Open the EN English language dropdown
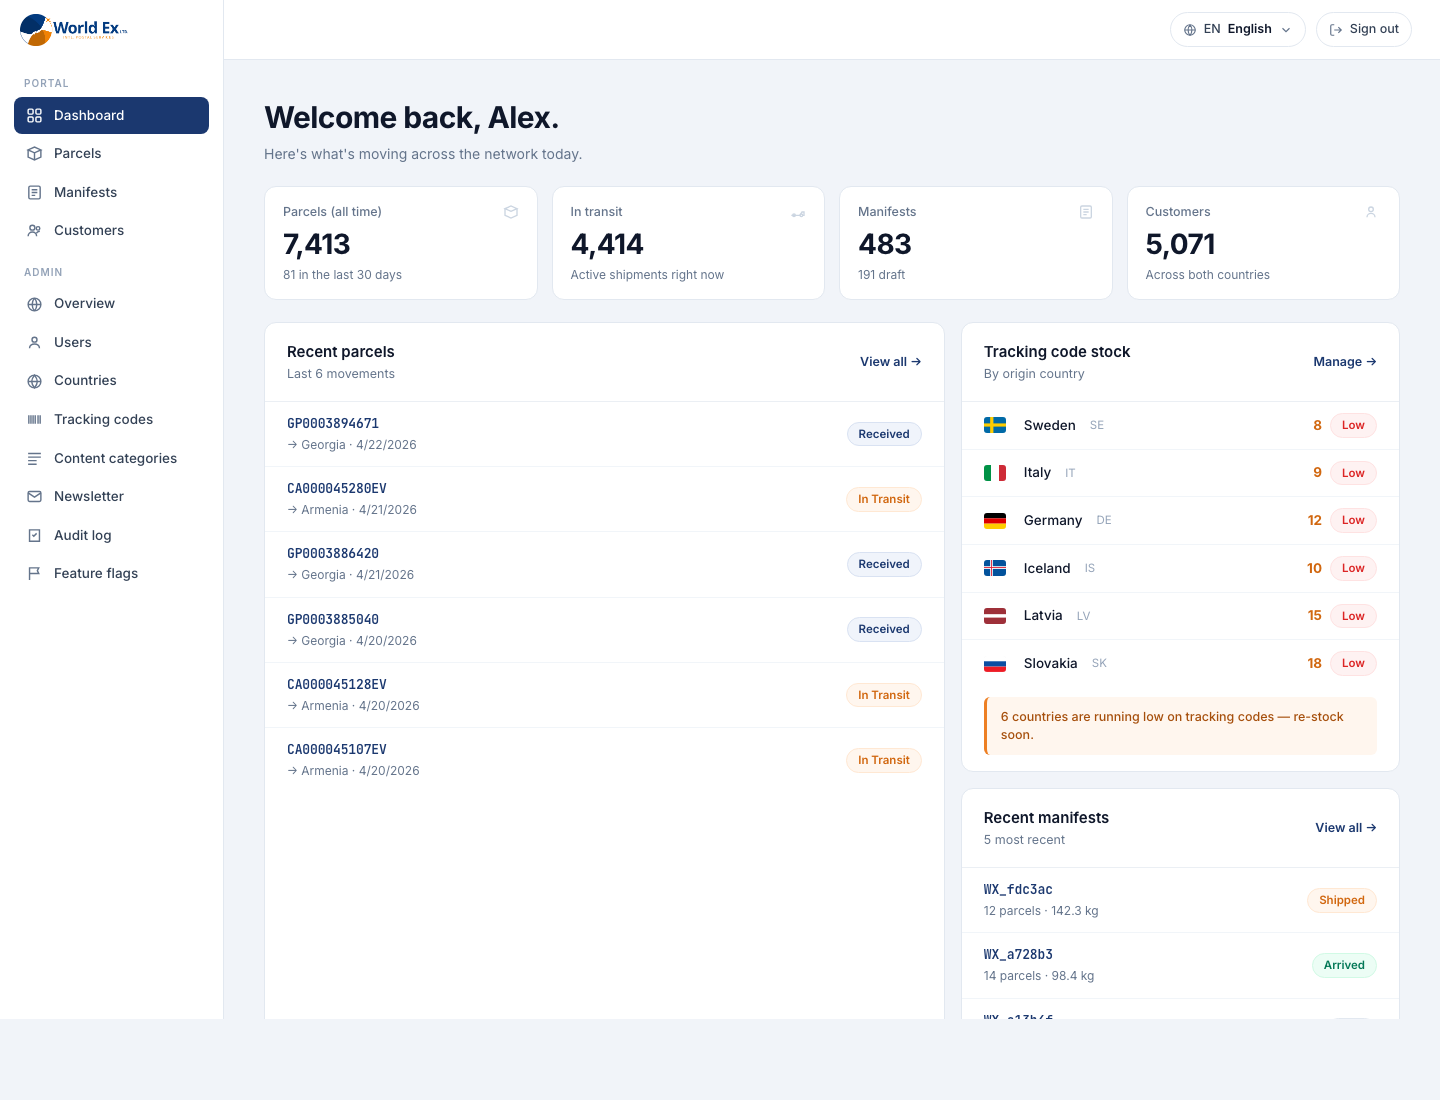Viewport: 1440px width, 1100px height. [x=1238, y=30]
